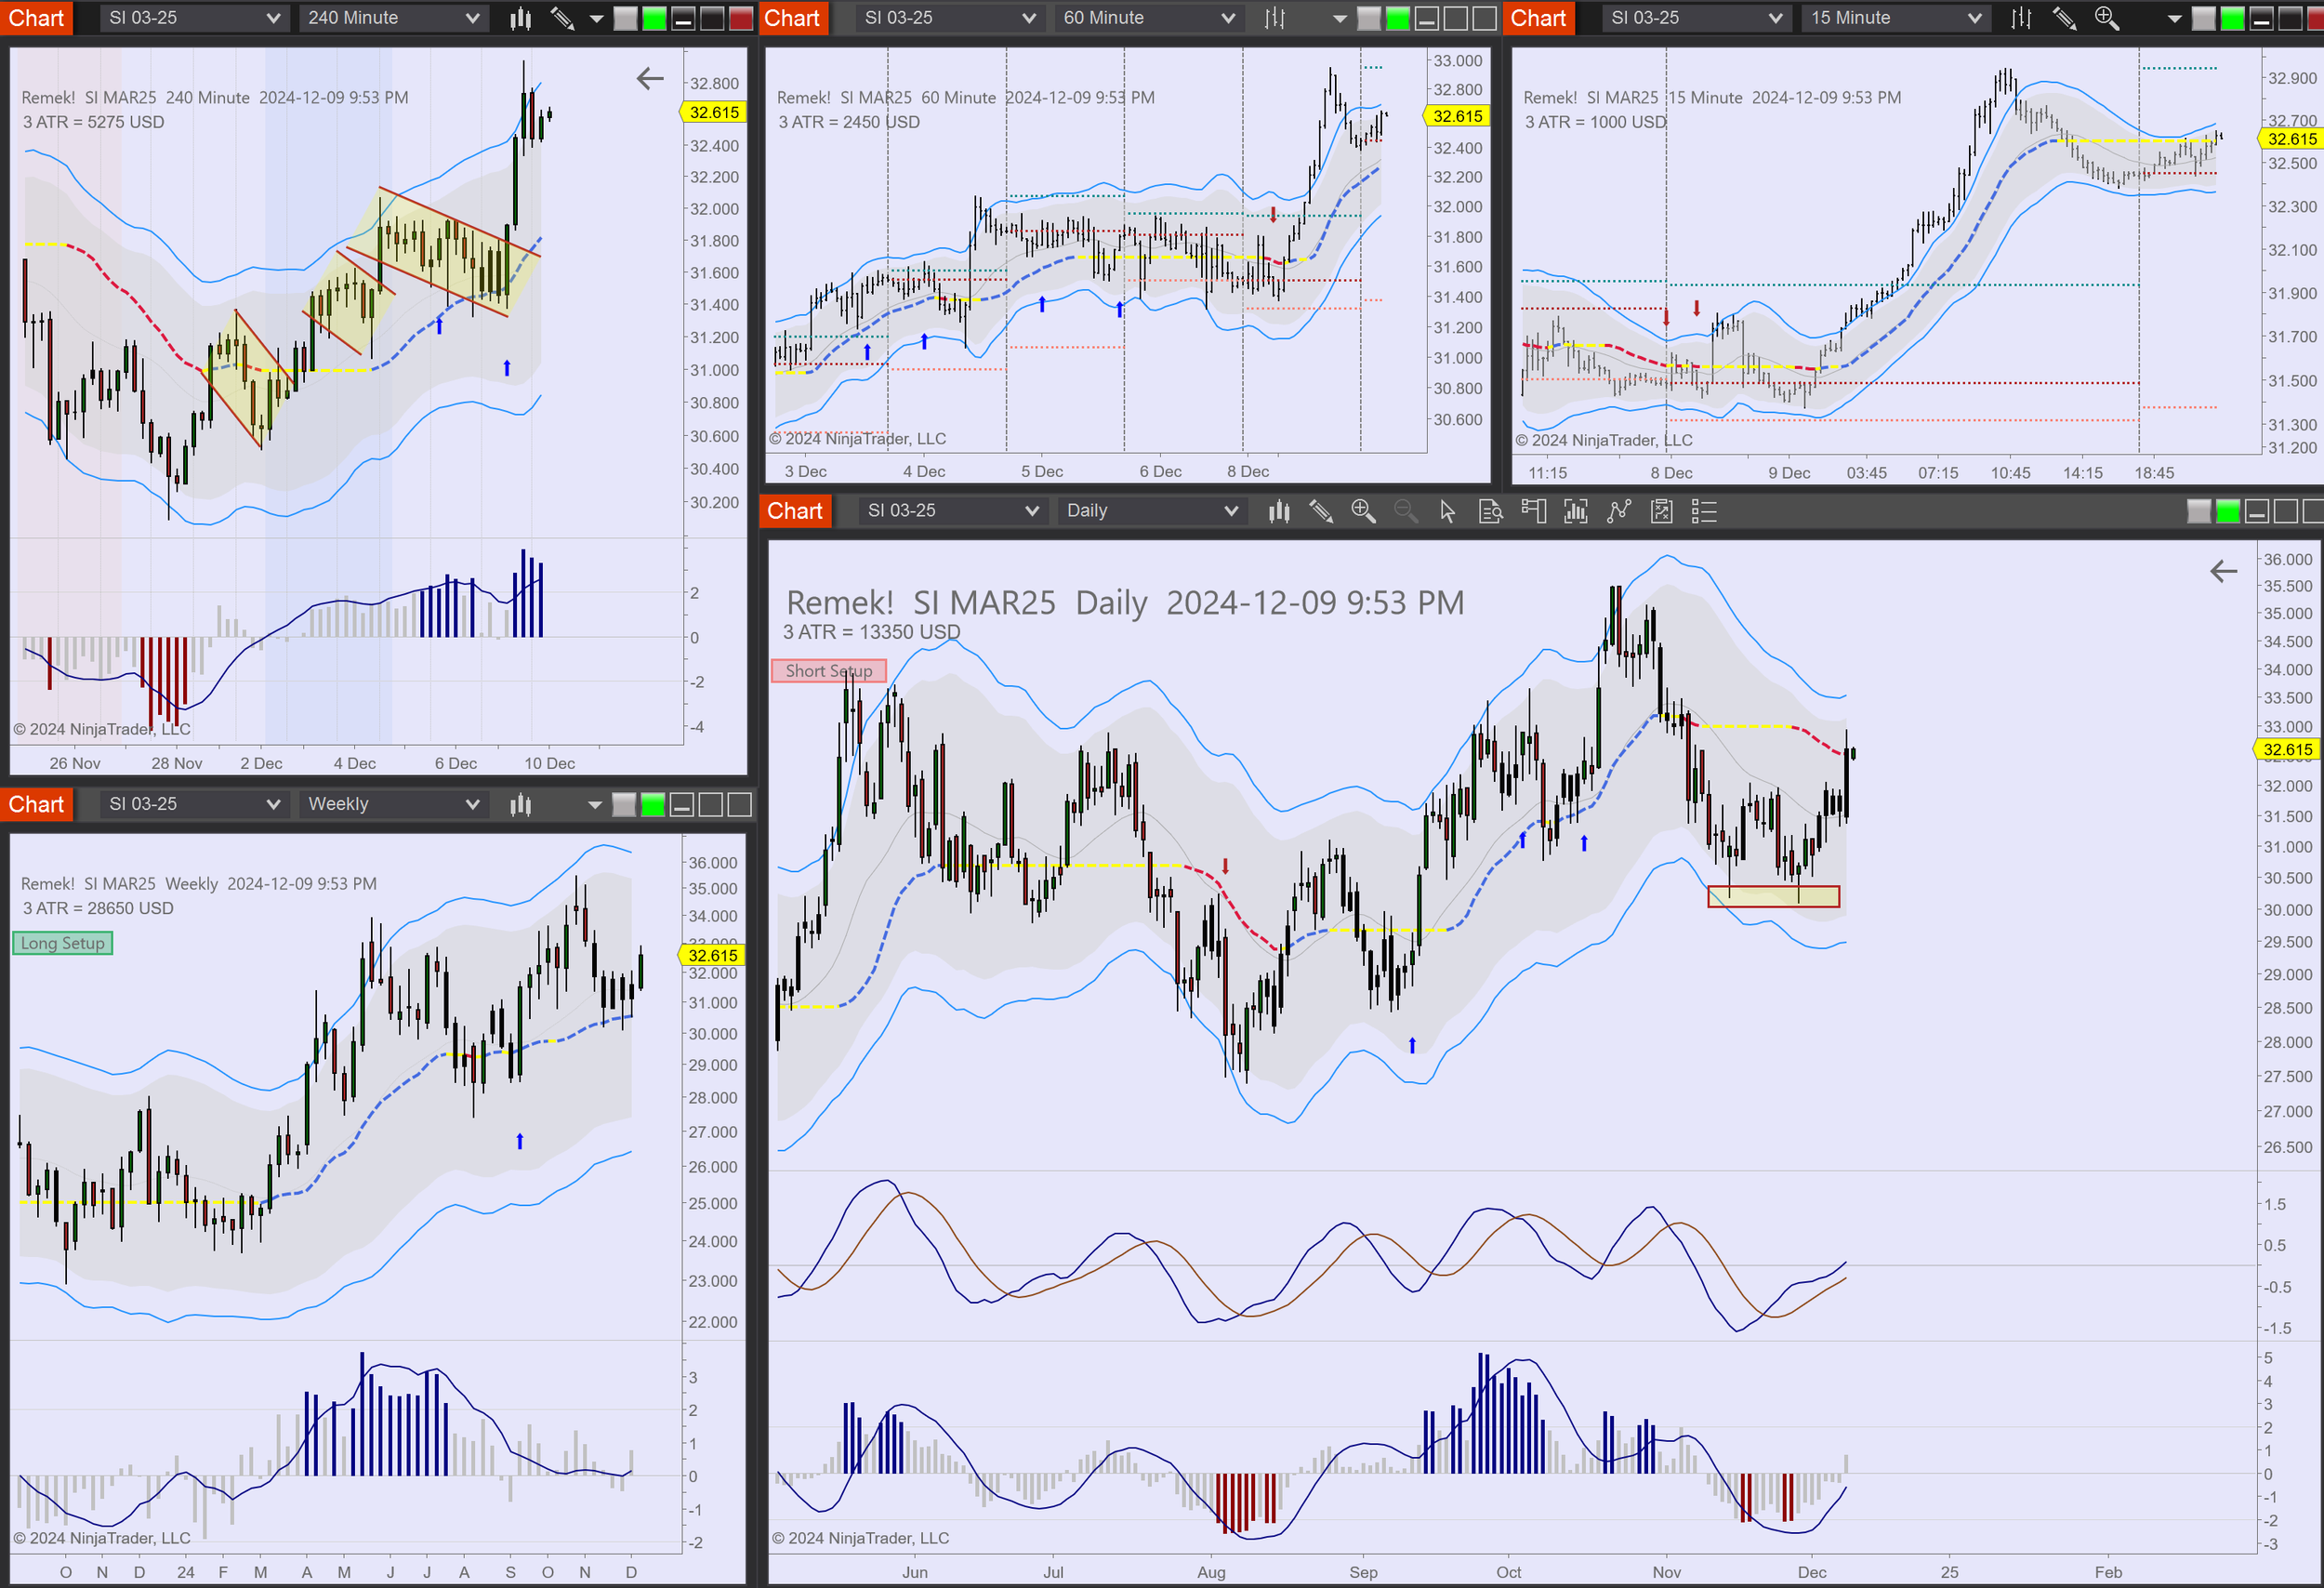Screen dimensions: 2324x1588
Task: Click the Chart tab of the Weekly window
Action: (x=36, y=805)
